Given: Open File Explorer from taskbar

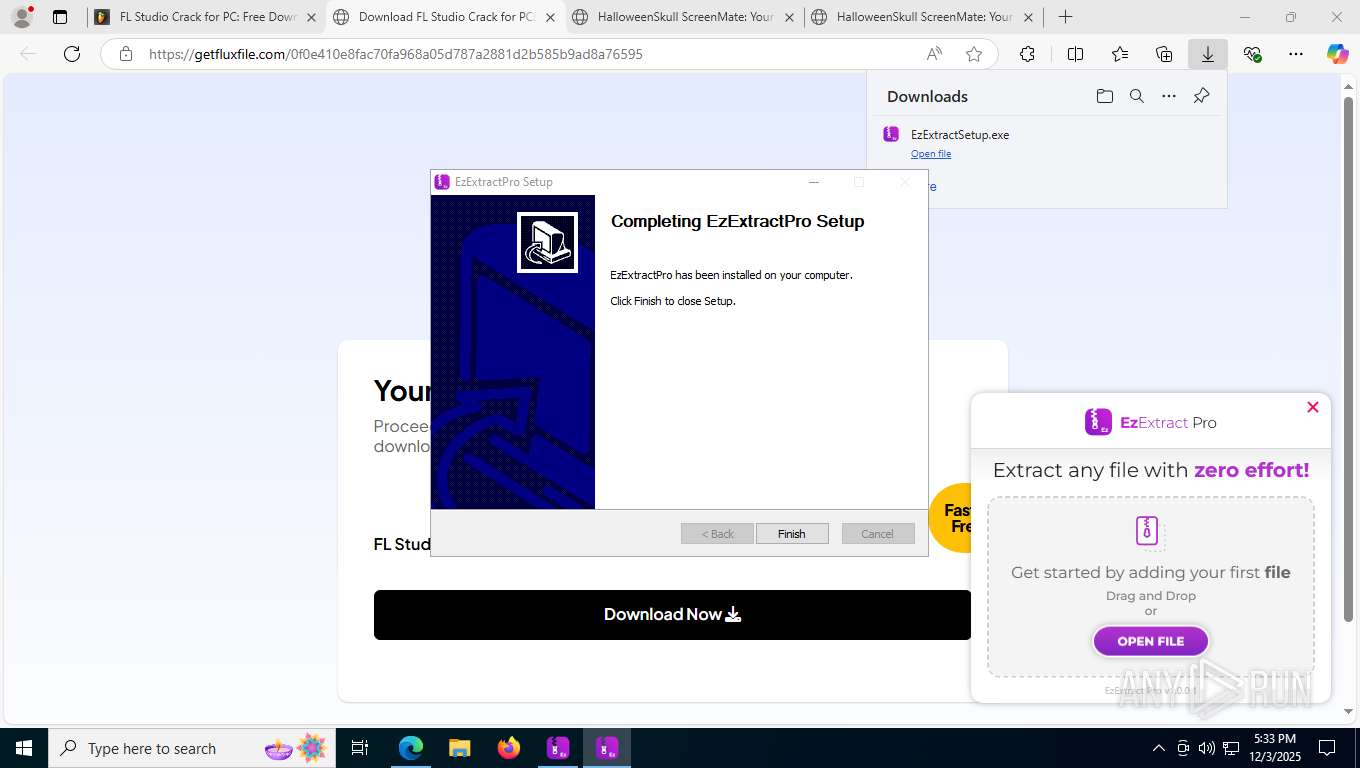Looking at the screenshot, I should [x=459, y=748].
